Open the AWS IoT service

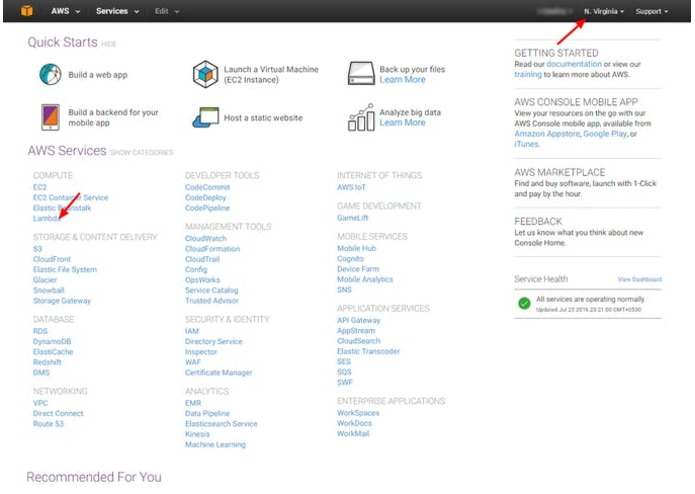click(351, 187)
